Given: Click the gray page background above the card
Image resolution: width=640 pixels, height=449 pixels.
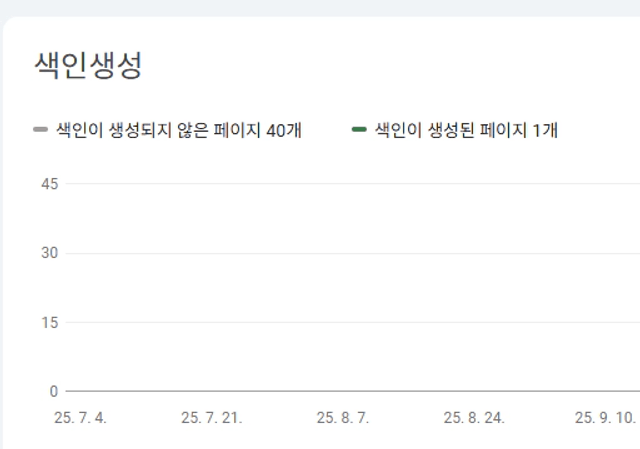Looking at the screenshot, I should click(320, 7).
